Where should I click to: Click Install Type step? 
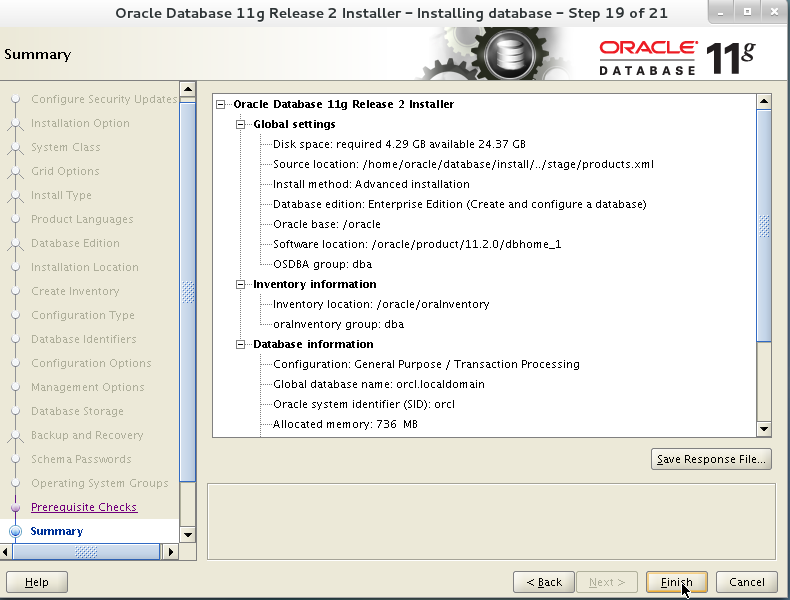coord(61,195)
